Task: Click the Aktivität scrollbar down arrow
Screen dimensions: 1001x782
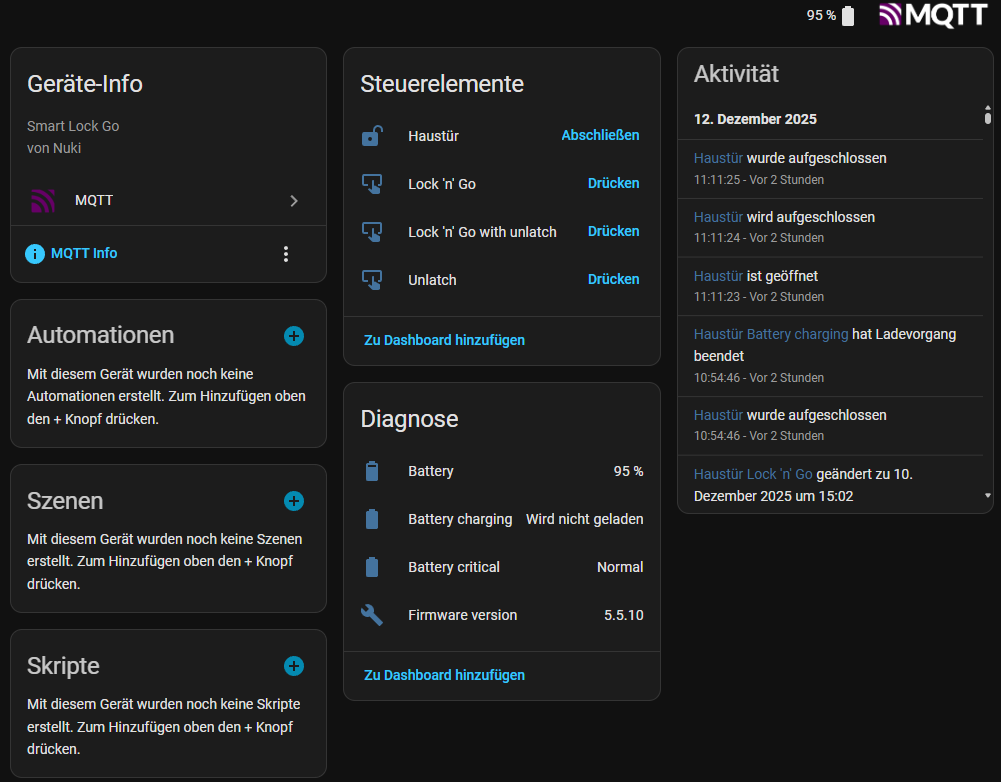Action: pos(988,496)
